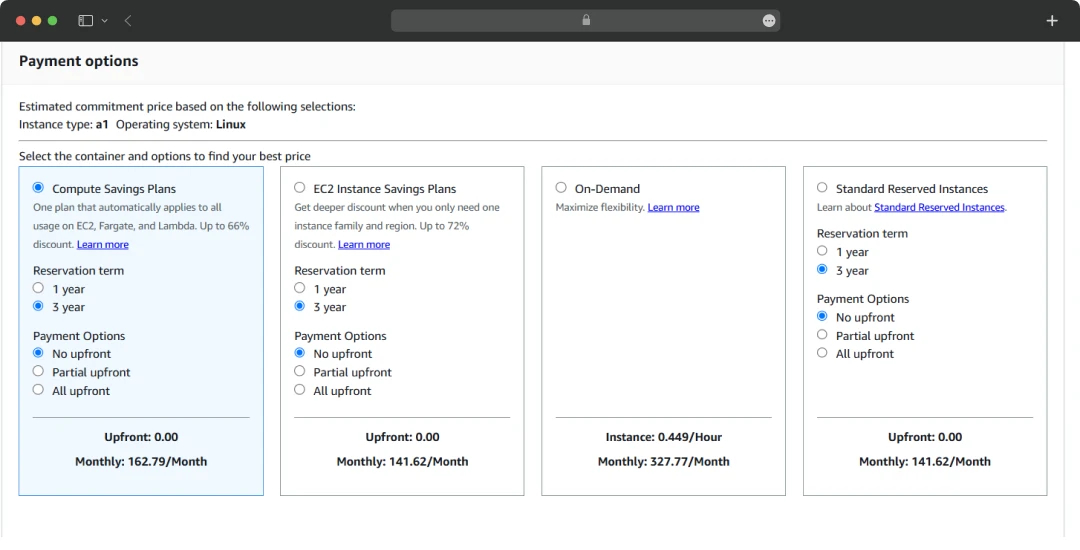The height and width of the screenshot is (550, 1080).
Task: Select 3 year under Standard Reserved Instances
Action: coord(822,269)
